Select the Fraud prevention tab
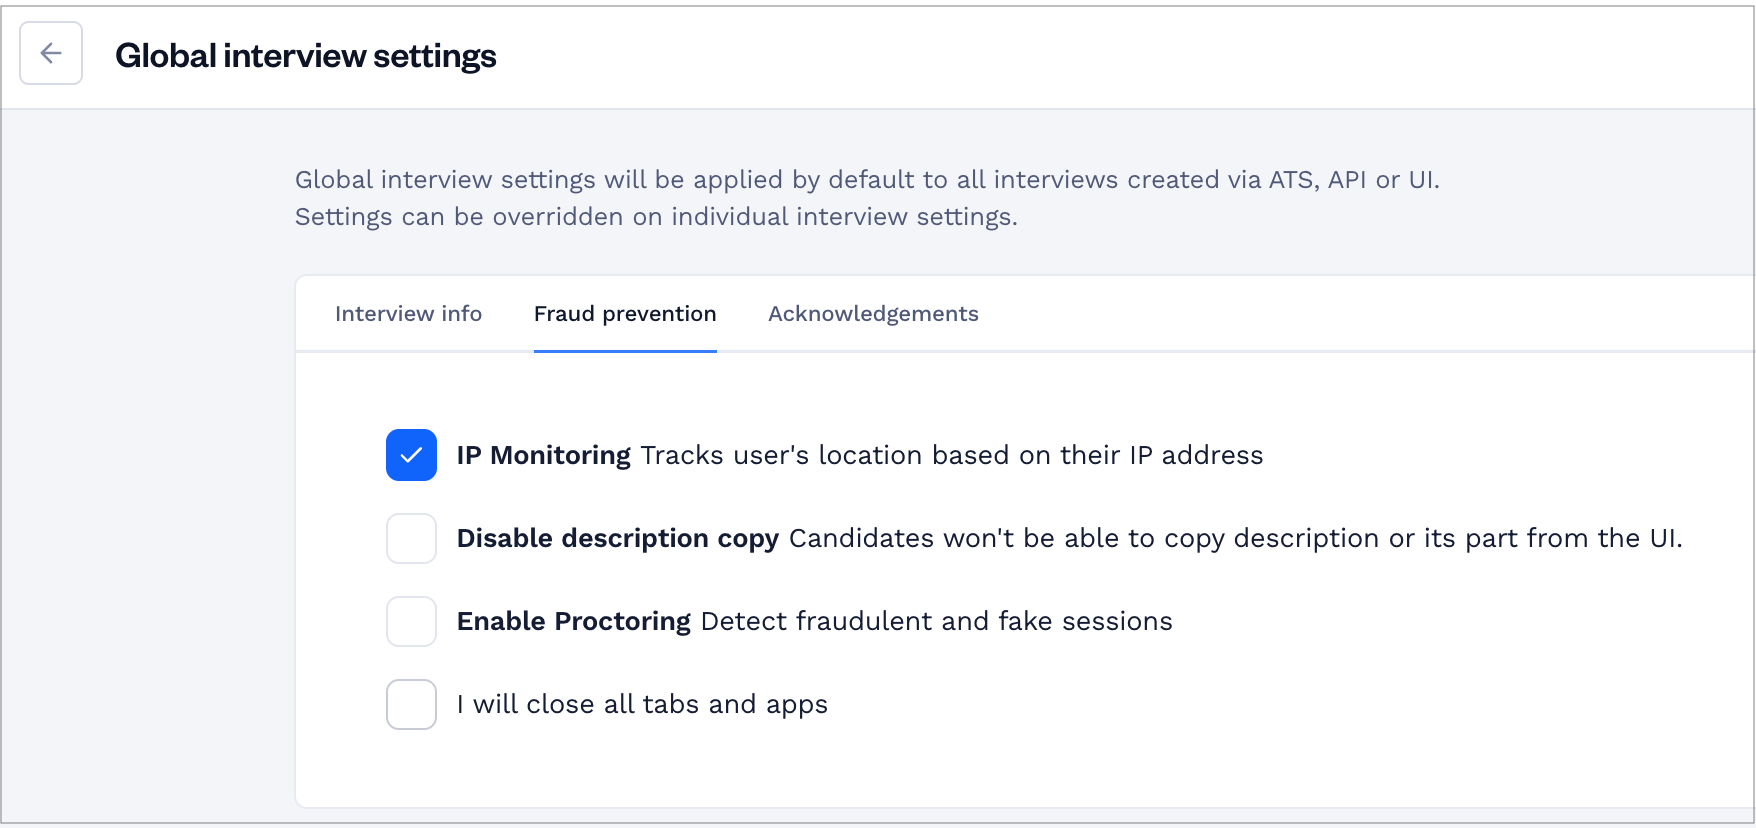 pyautogui.click(x=625, y=314)
